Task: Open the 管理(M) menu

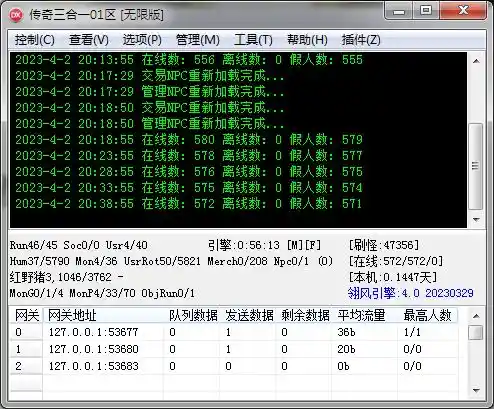Action: [198, 40]
